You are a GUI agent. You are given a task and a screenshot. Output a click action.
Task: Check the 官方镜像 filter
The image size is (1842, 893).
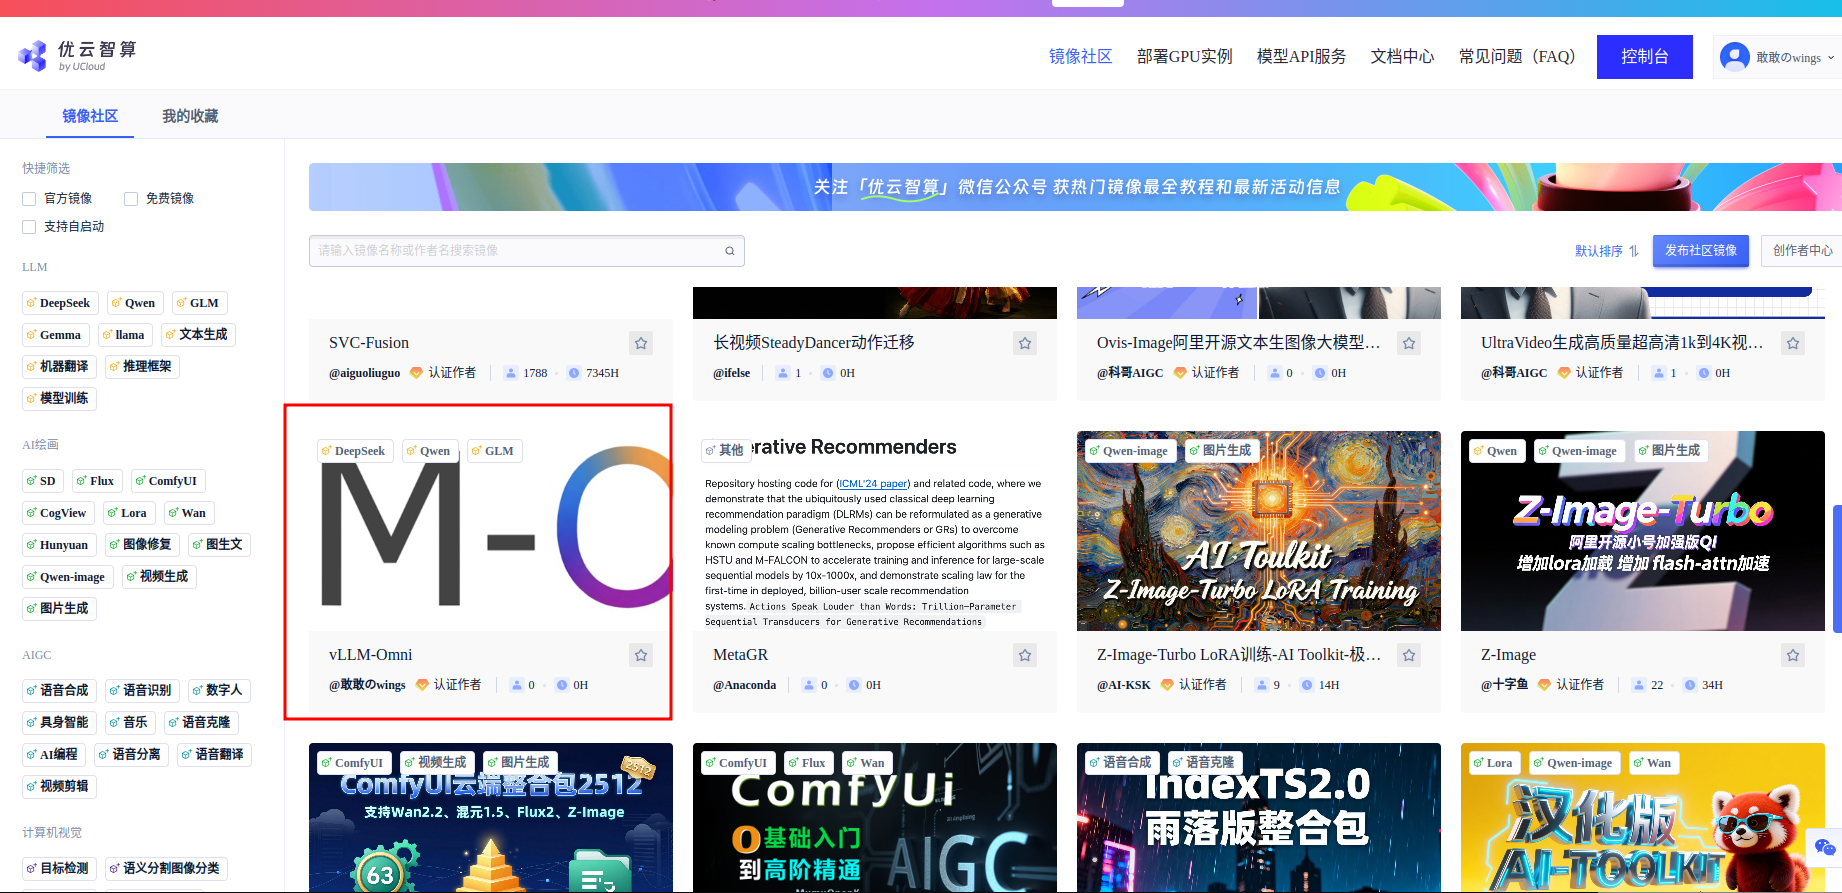(x=29, y=199)
